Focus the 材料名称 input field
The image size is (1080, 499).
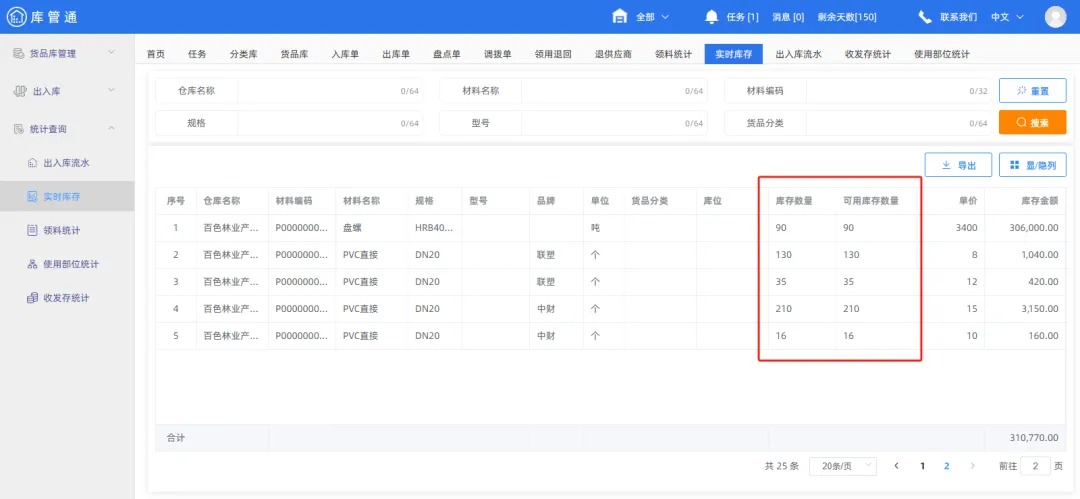[614, 91]
